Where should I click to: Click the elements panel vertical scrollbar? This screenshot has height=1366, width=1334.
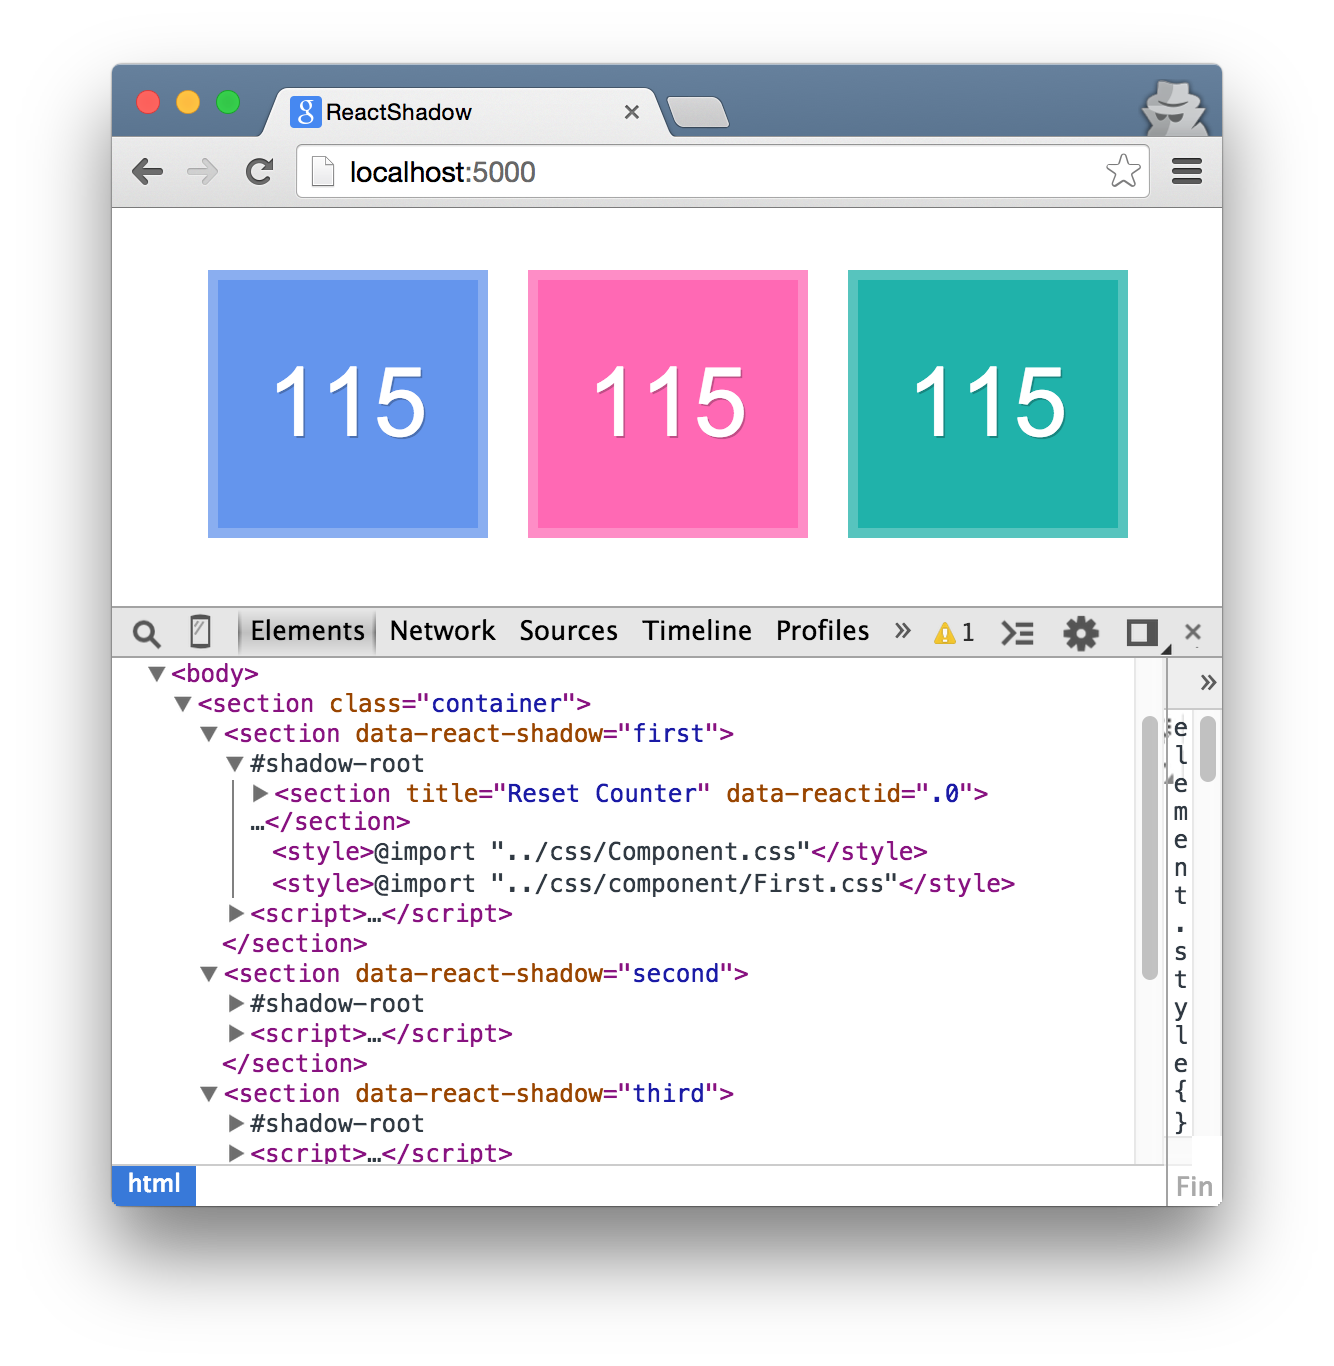tap(1150, 848)
